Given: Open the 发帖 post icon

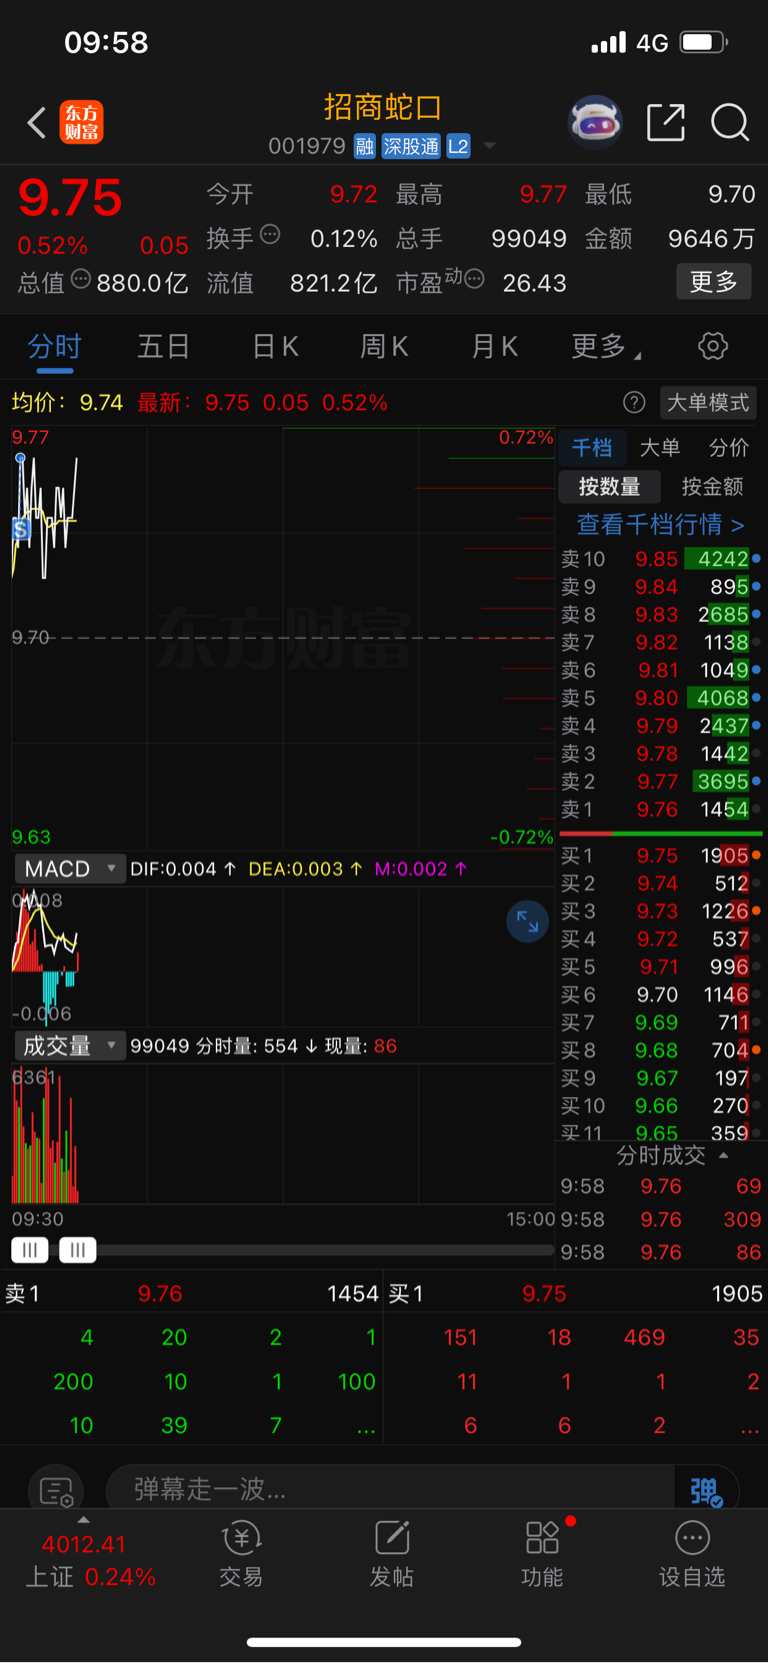Looking at the screenshot, I should (391, 1553).
